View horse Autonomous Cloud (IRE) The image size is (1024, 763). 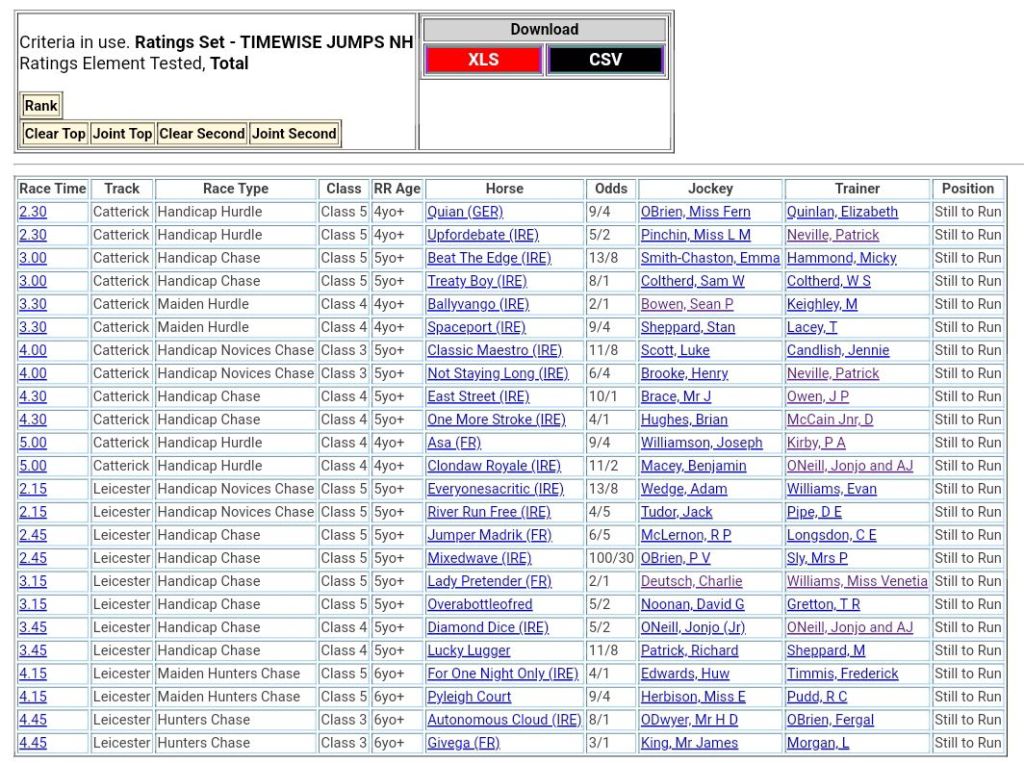(x=503, y=720)
